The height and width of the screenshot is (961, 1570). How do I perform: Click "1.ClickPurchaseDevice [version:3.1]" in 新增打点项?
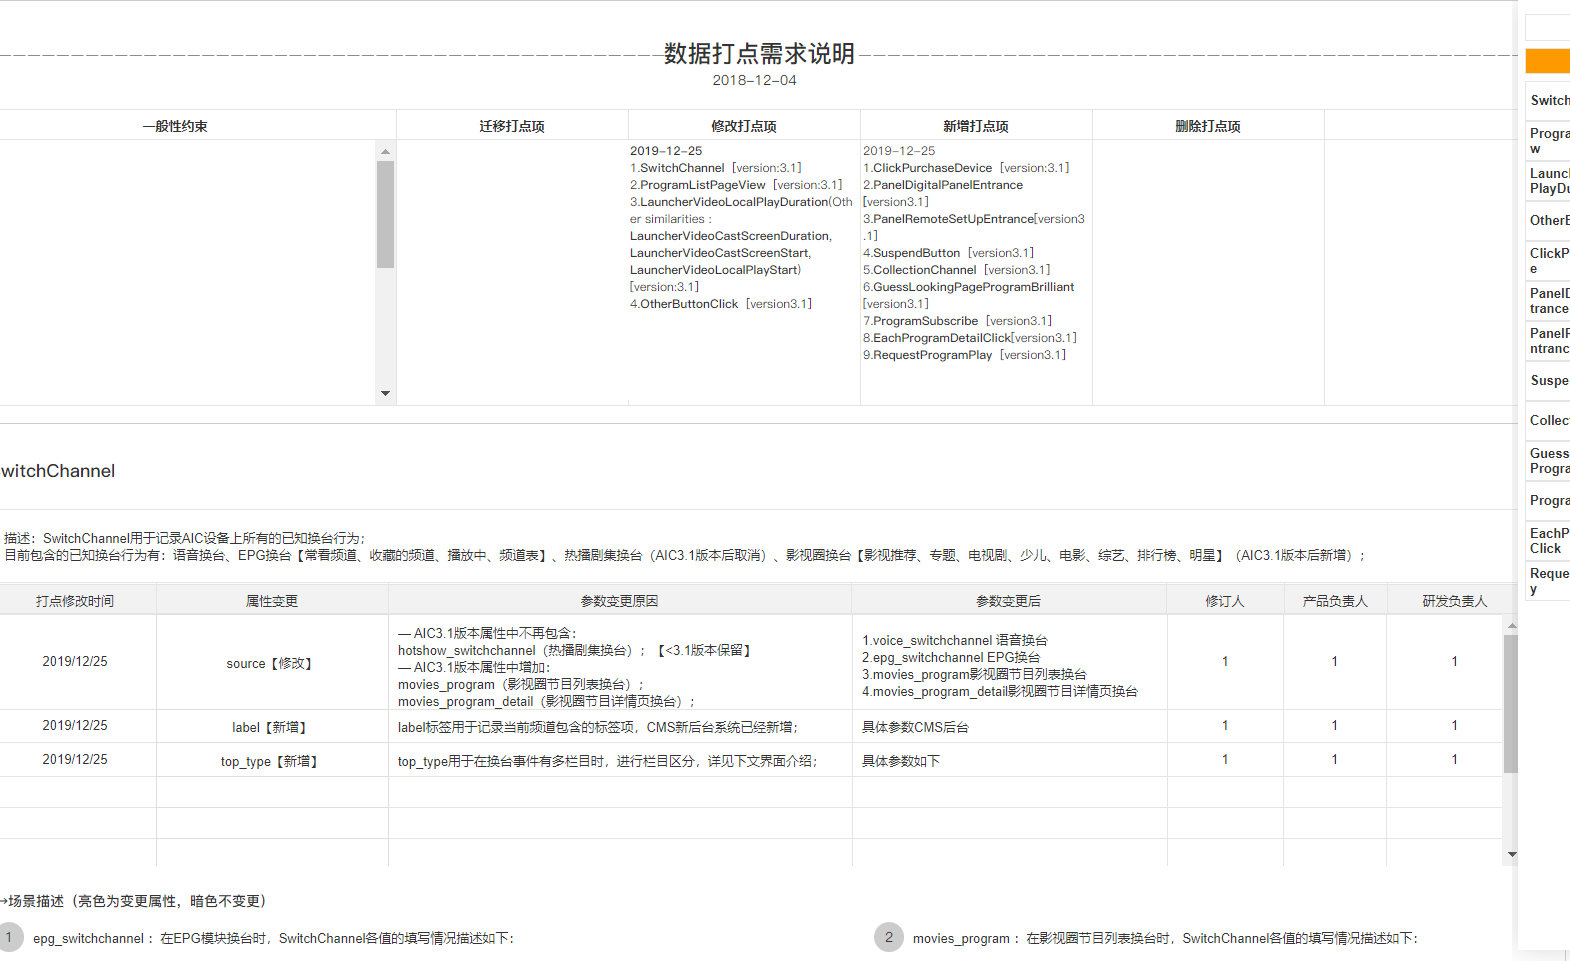point(966,168)
